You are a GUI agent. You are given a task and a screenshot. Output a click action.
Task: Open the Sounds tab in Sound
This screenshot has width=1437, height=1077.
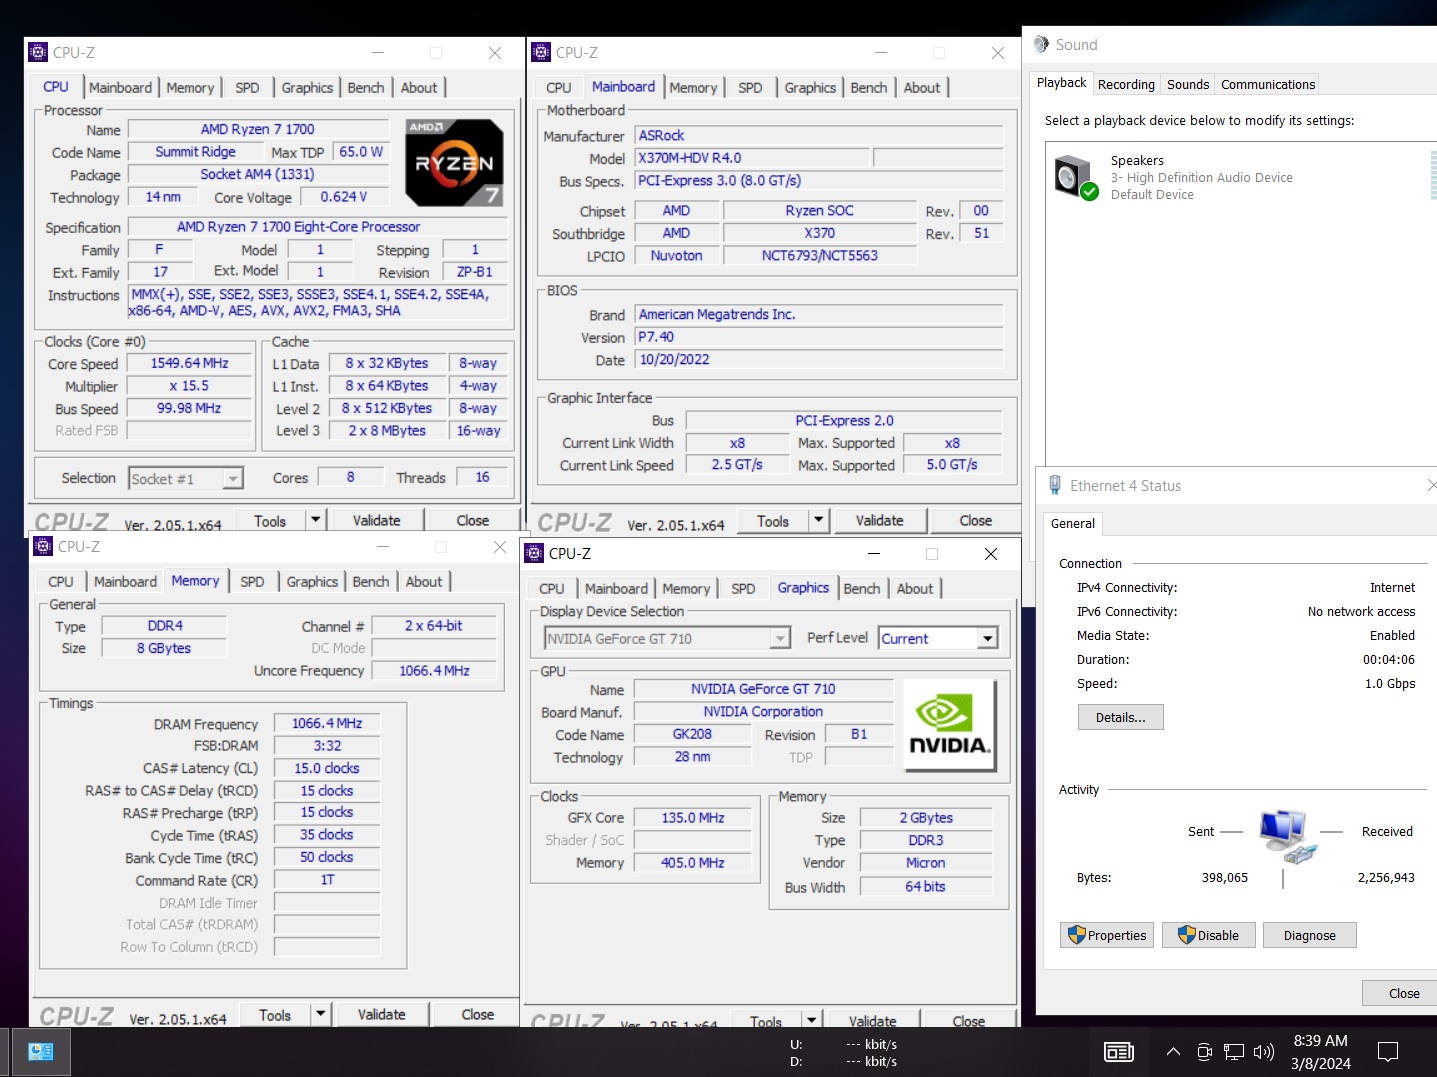tap(1188, 85)
